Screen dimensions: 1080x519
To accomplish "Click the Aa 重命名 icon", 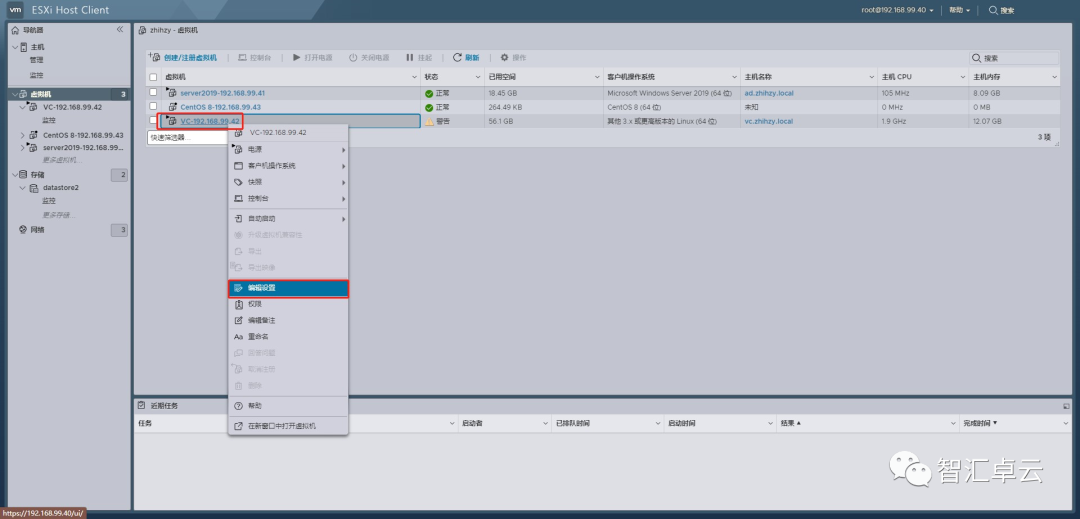I will (239, 337).
